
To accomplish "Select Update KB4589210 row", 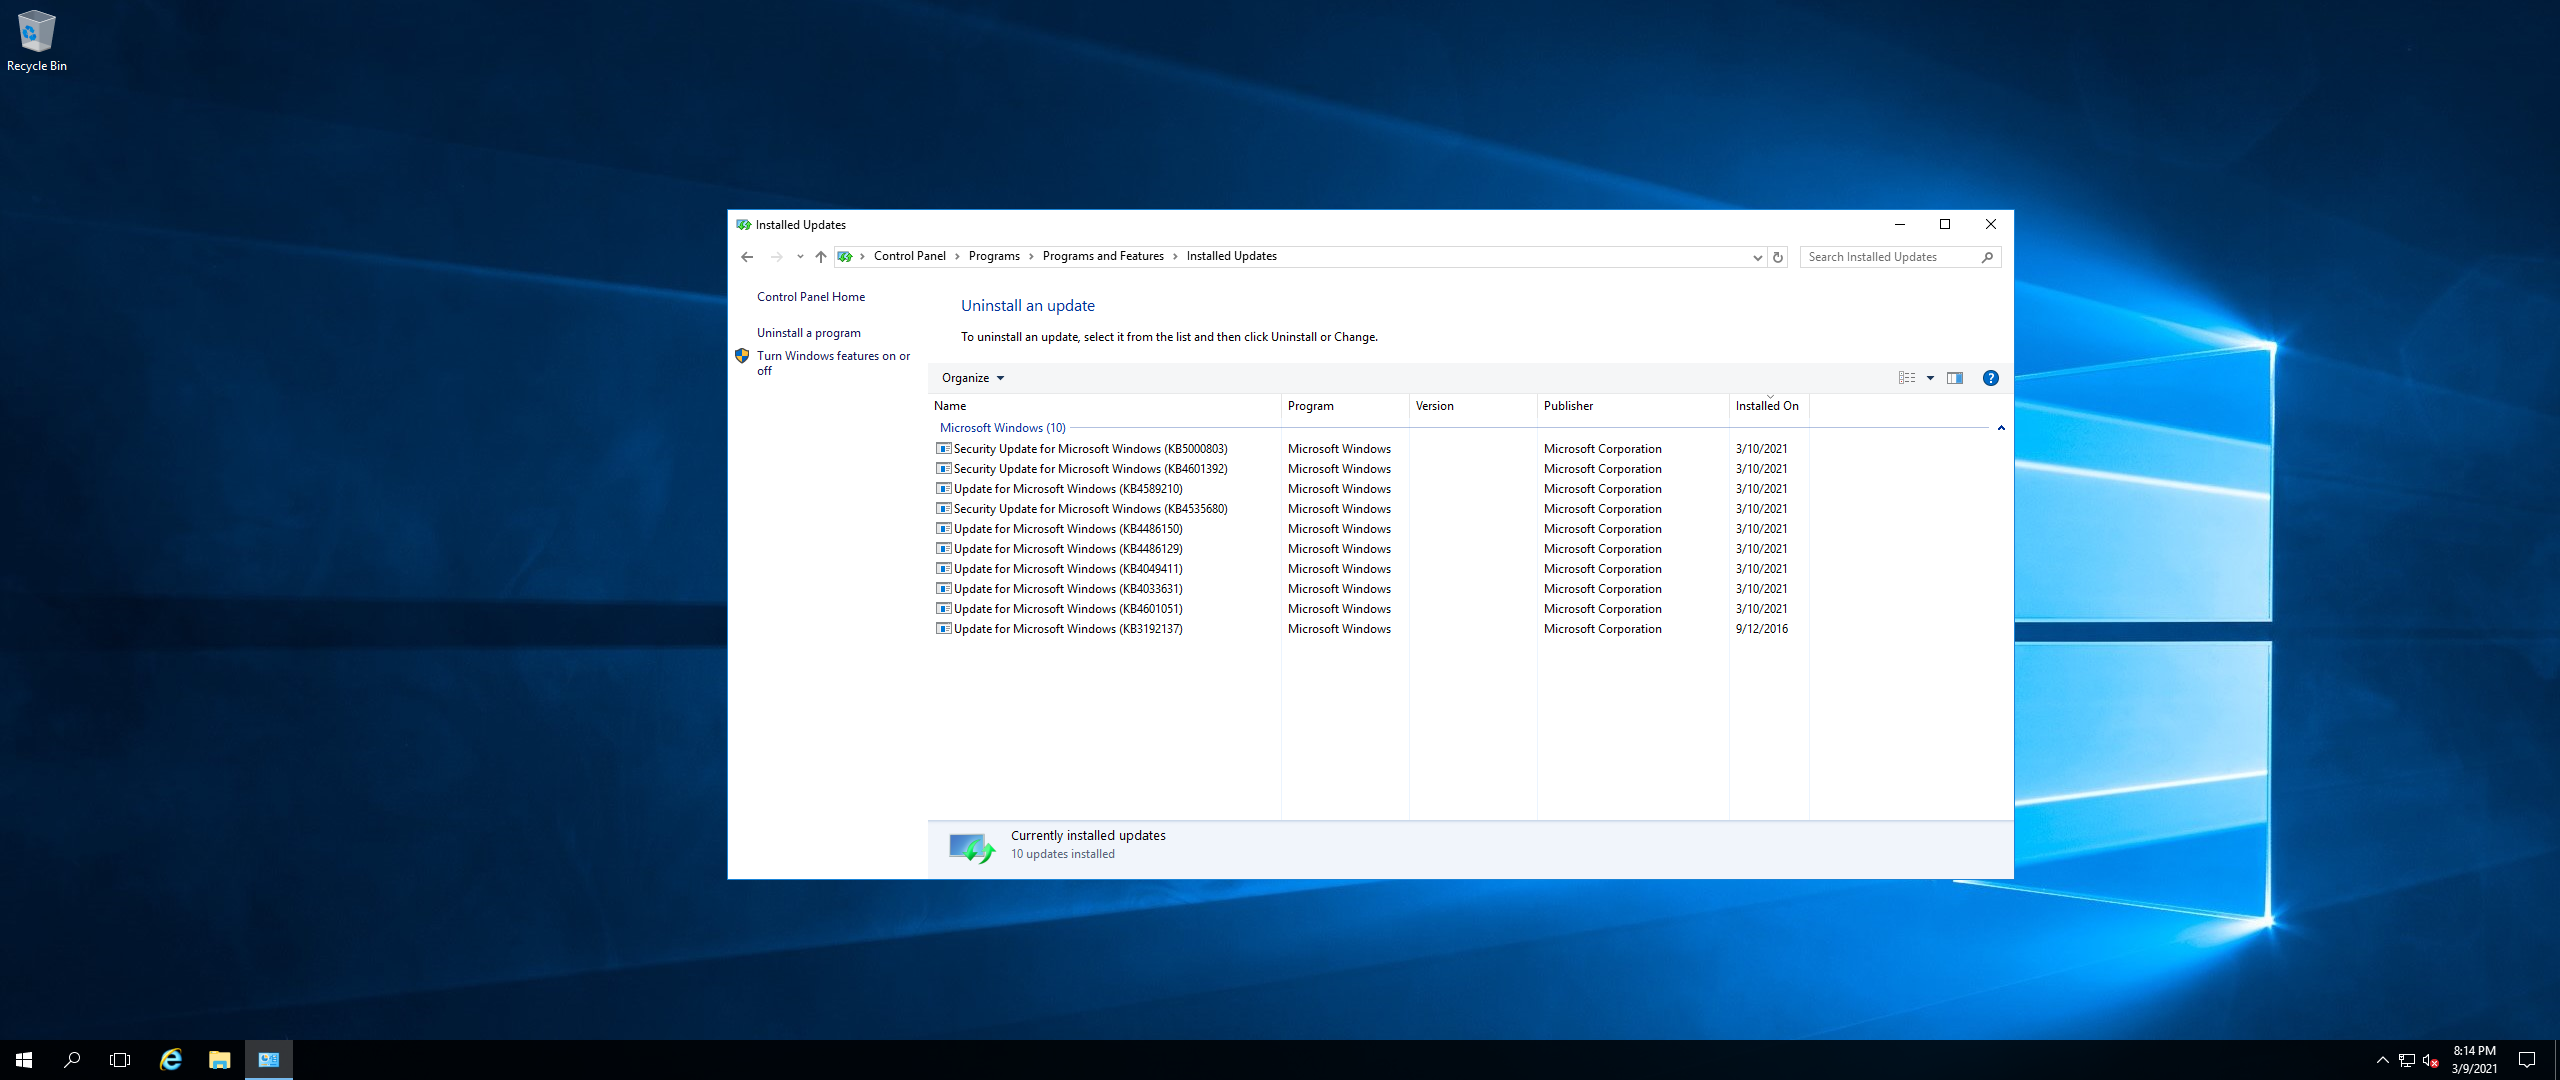I will 1370,489.
